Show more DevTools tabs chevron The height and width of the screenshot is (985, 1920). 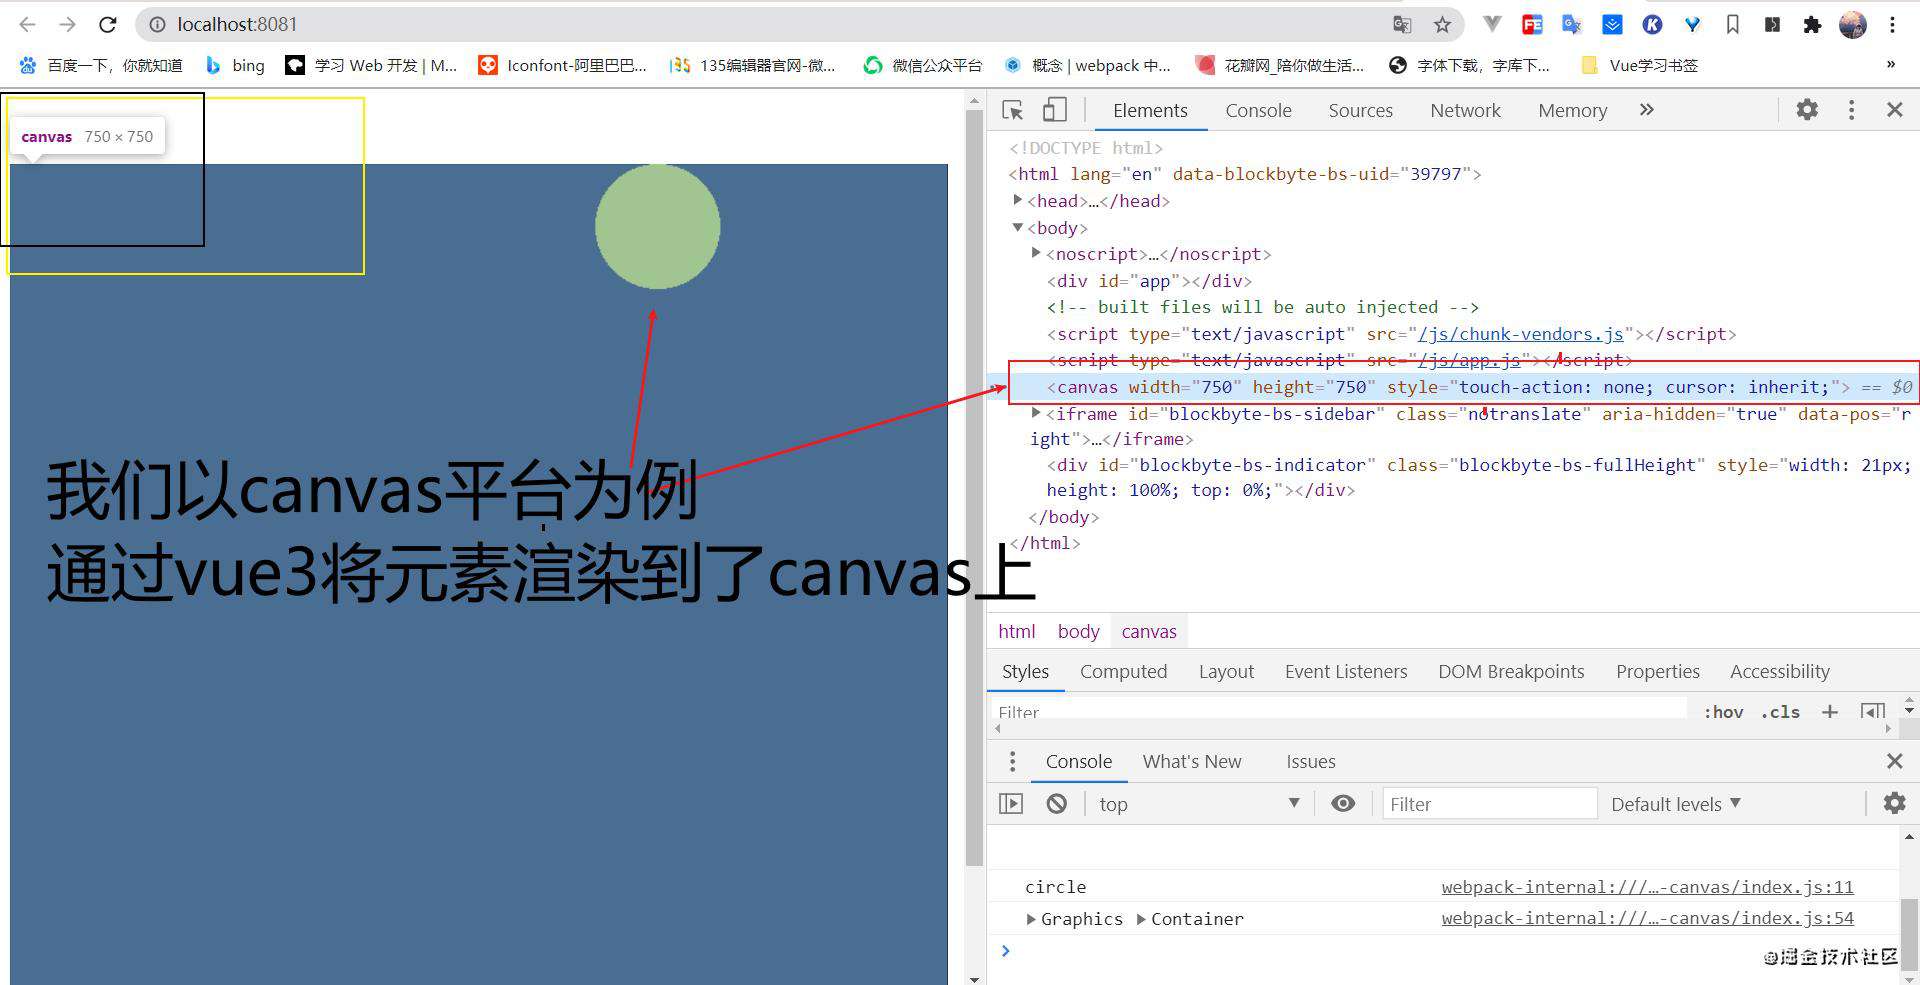click(1647, 110)
